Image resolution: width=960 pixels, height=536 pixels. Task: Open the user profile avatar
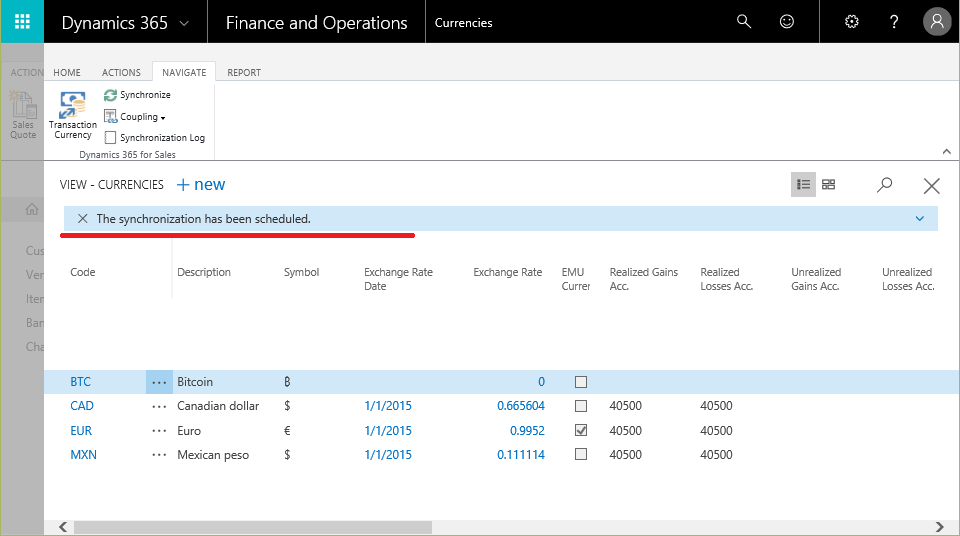(937, 22)
